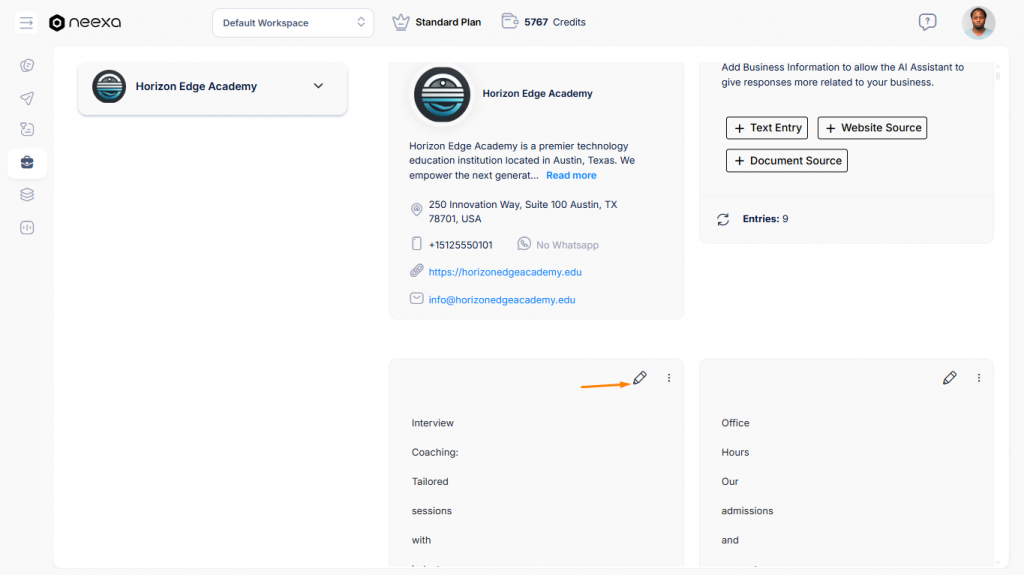Image resolution: width=1024 pixels, height=575 pixels.
Task: Open the Default Workspace dropdown
Action: click(293, 22)
